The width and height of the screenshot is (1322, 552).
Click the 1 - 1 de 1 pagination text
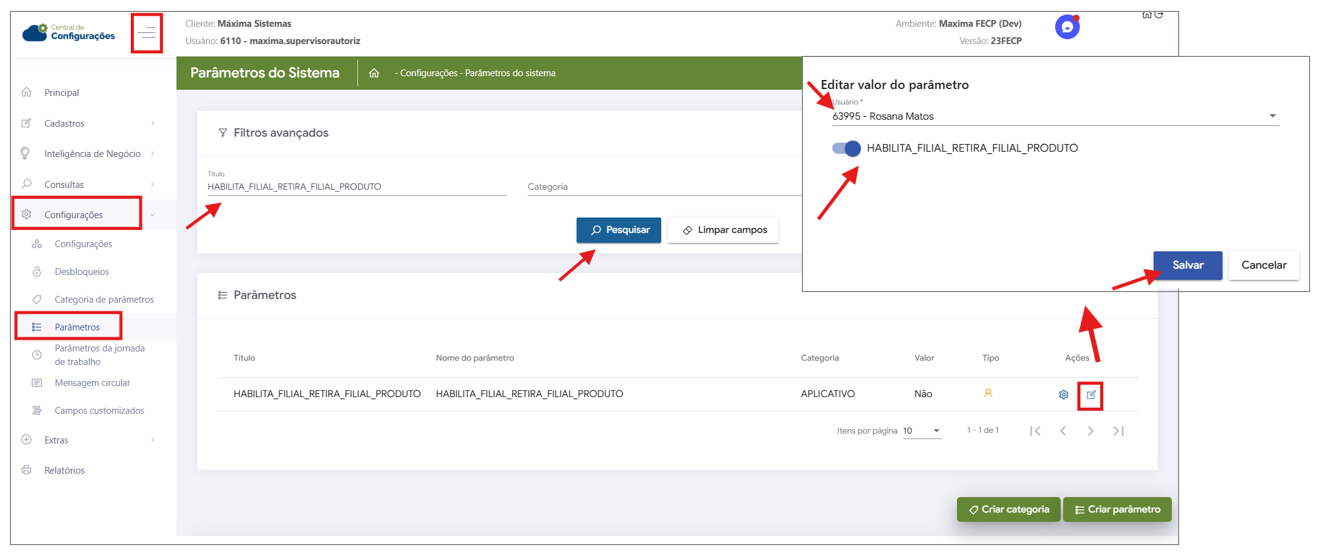coord(983,430)
